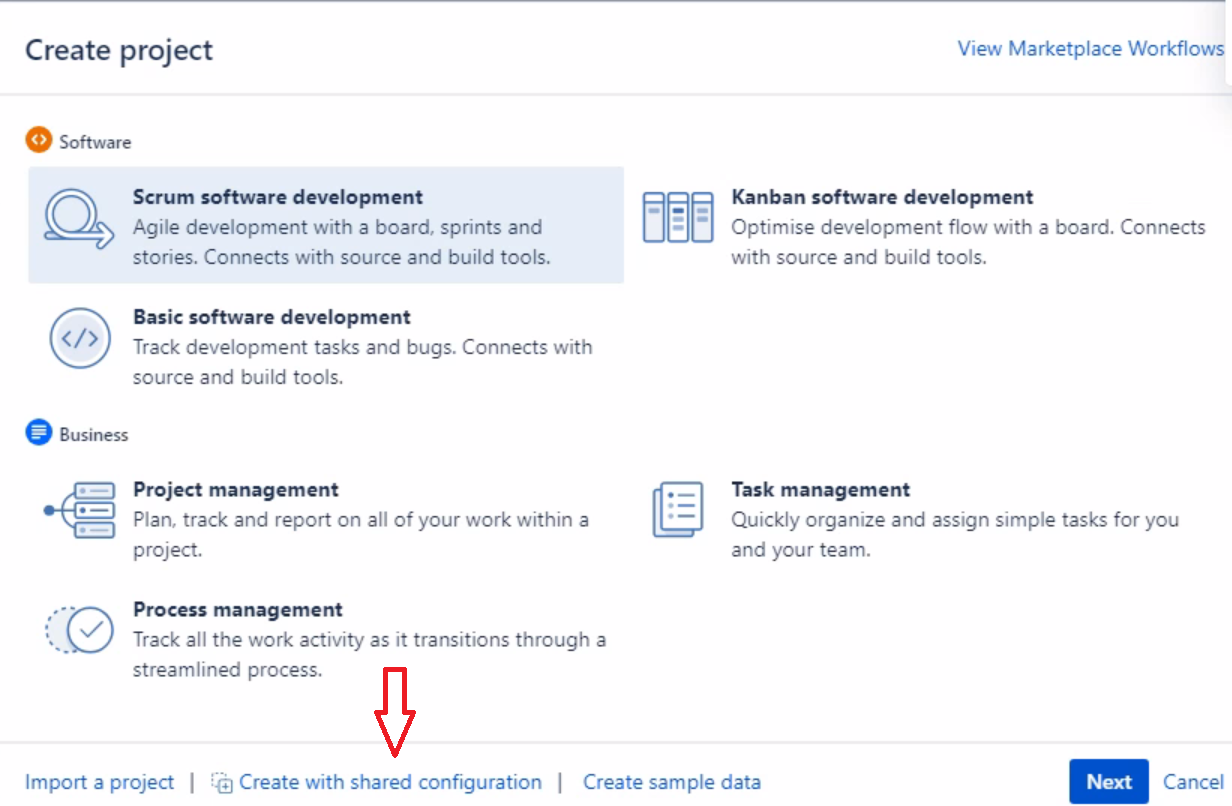Click the orange Software category icon
This screenshot has height=806, width=1232.
[x=38, y=140]
